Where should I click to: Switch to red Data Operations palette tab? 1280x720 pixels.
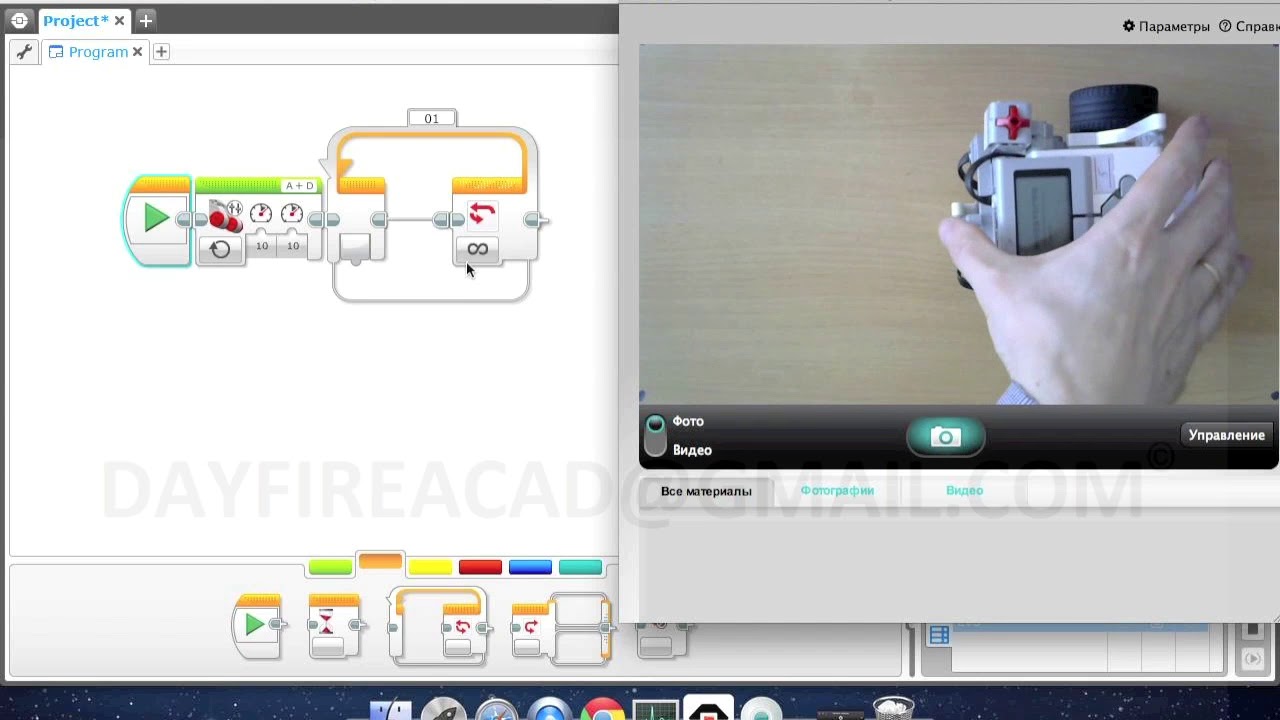[x=480, y=567]
